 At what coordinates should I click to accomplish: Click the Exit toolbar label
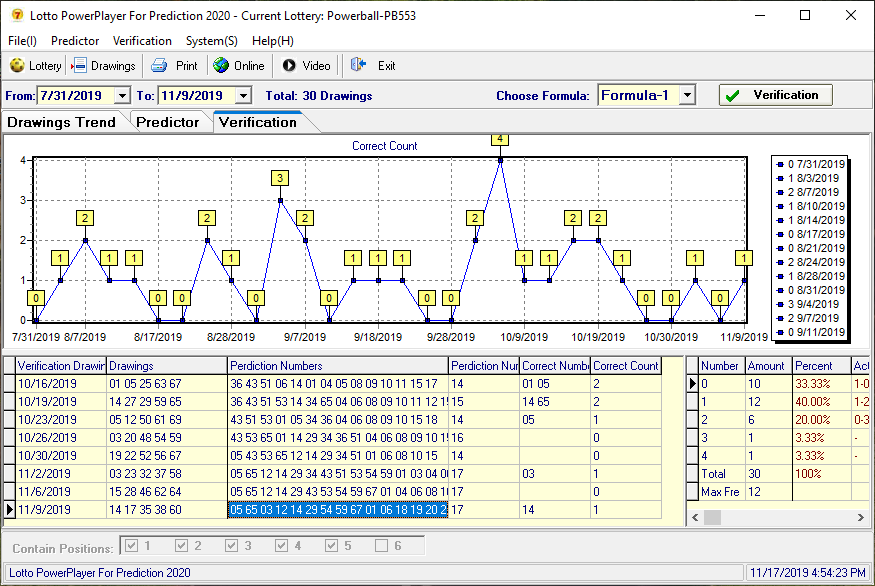point(386,66)
